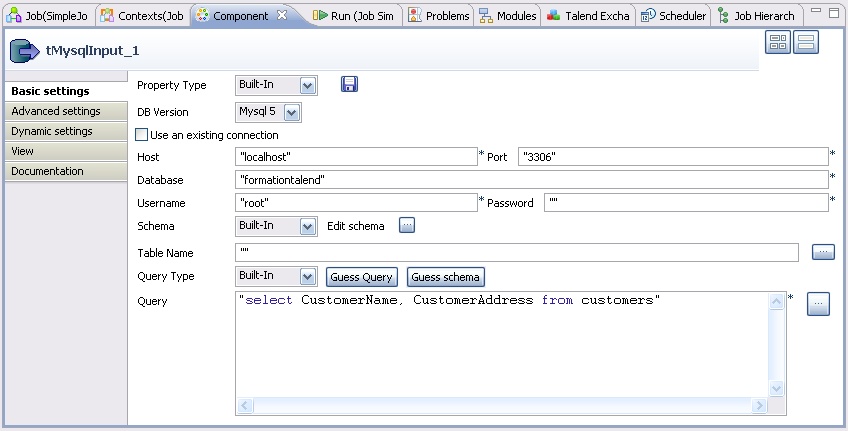Switch to the left grid layout view icon
This screenshot has width=848, height=431.
point(778,42)
